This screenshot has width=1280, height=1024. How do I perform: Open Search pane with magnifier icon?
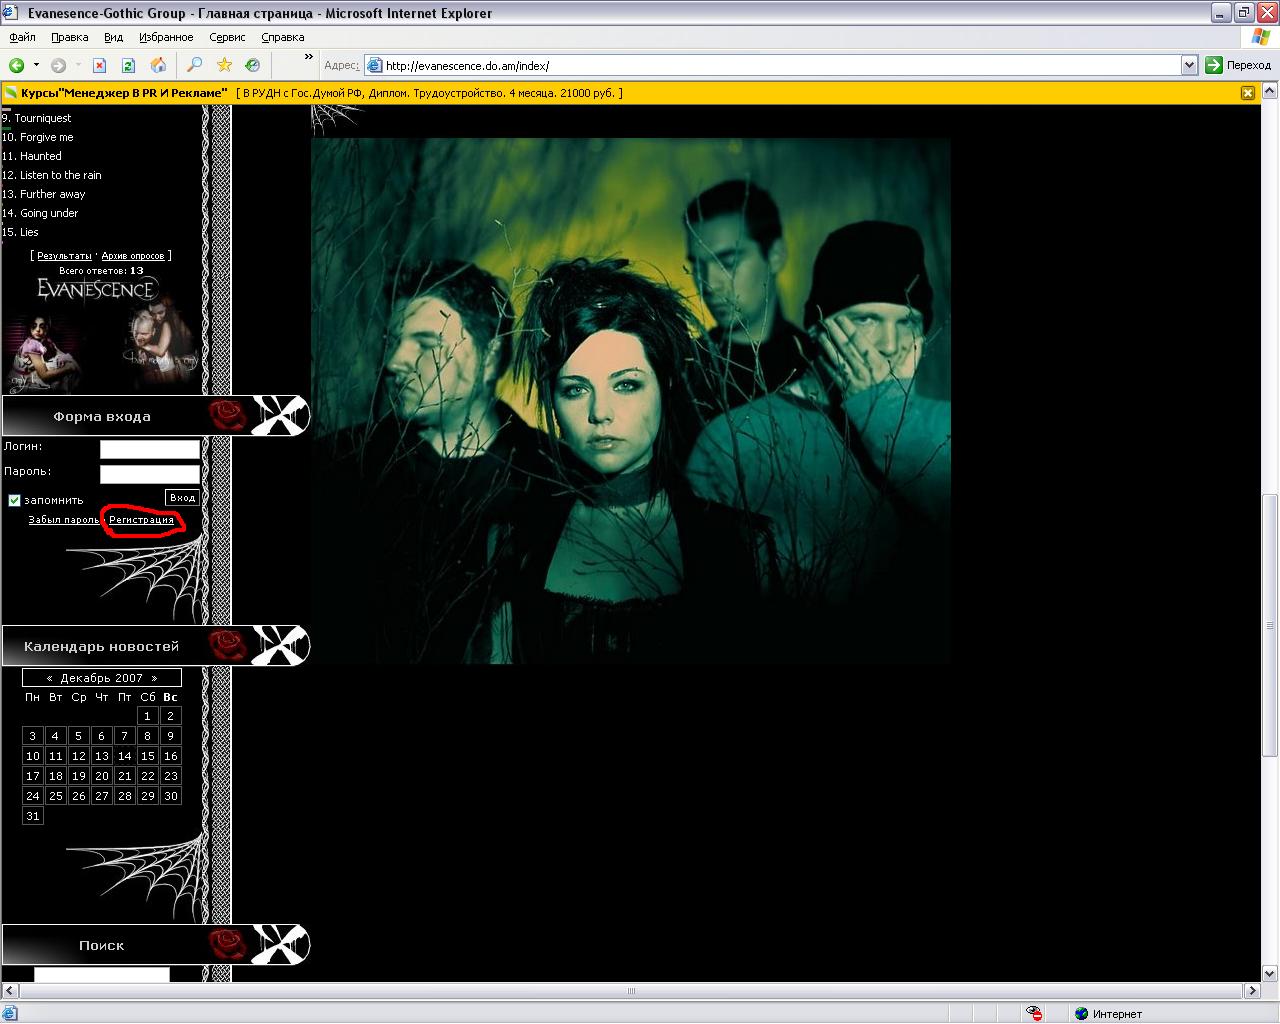pos(194,65)
